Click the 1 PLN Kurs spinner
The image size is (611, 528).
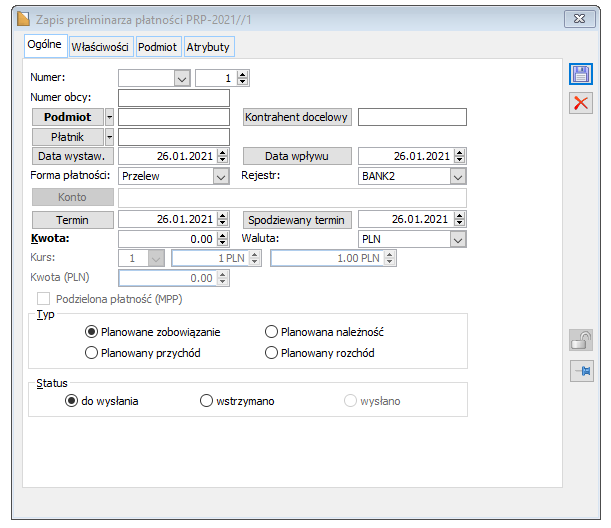(254, 258)
